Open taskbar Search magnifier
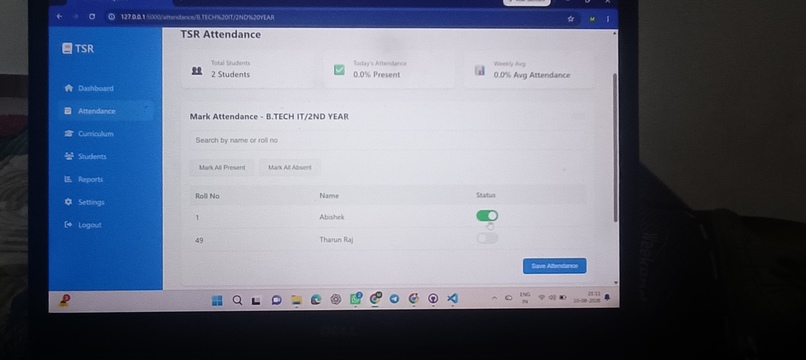This screenshot has height=360, width=806. pos(237,300)
